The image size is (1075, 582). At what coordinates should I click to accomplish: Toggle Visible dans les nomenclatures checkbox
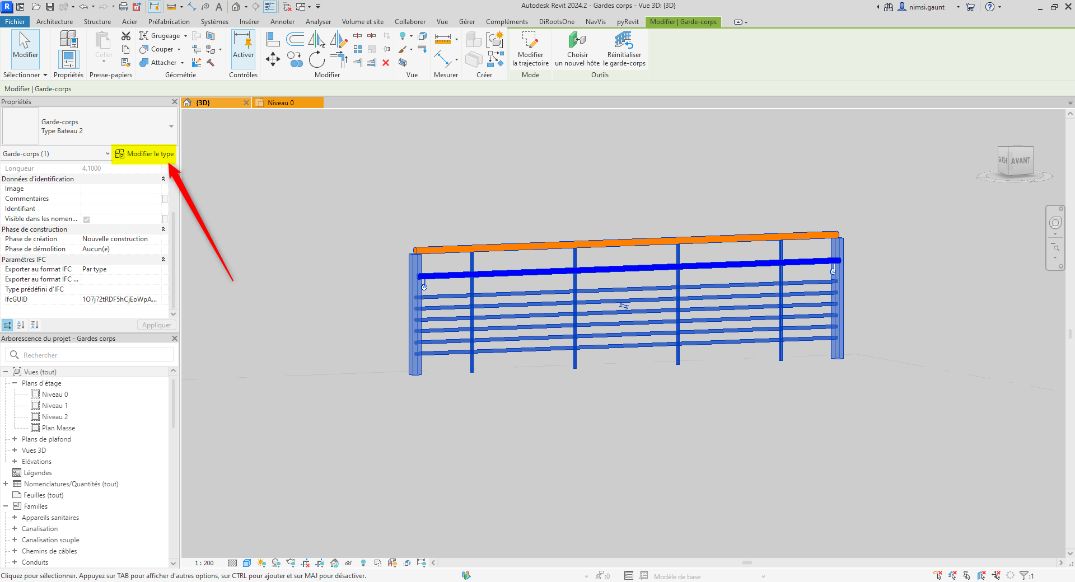pyautogui.click(x=87, y=219)
